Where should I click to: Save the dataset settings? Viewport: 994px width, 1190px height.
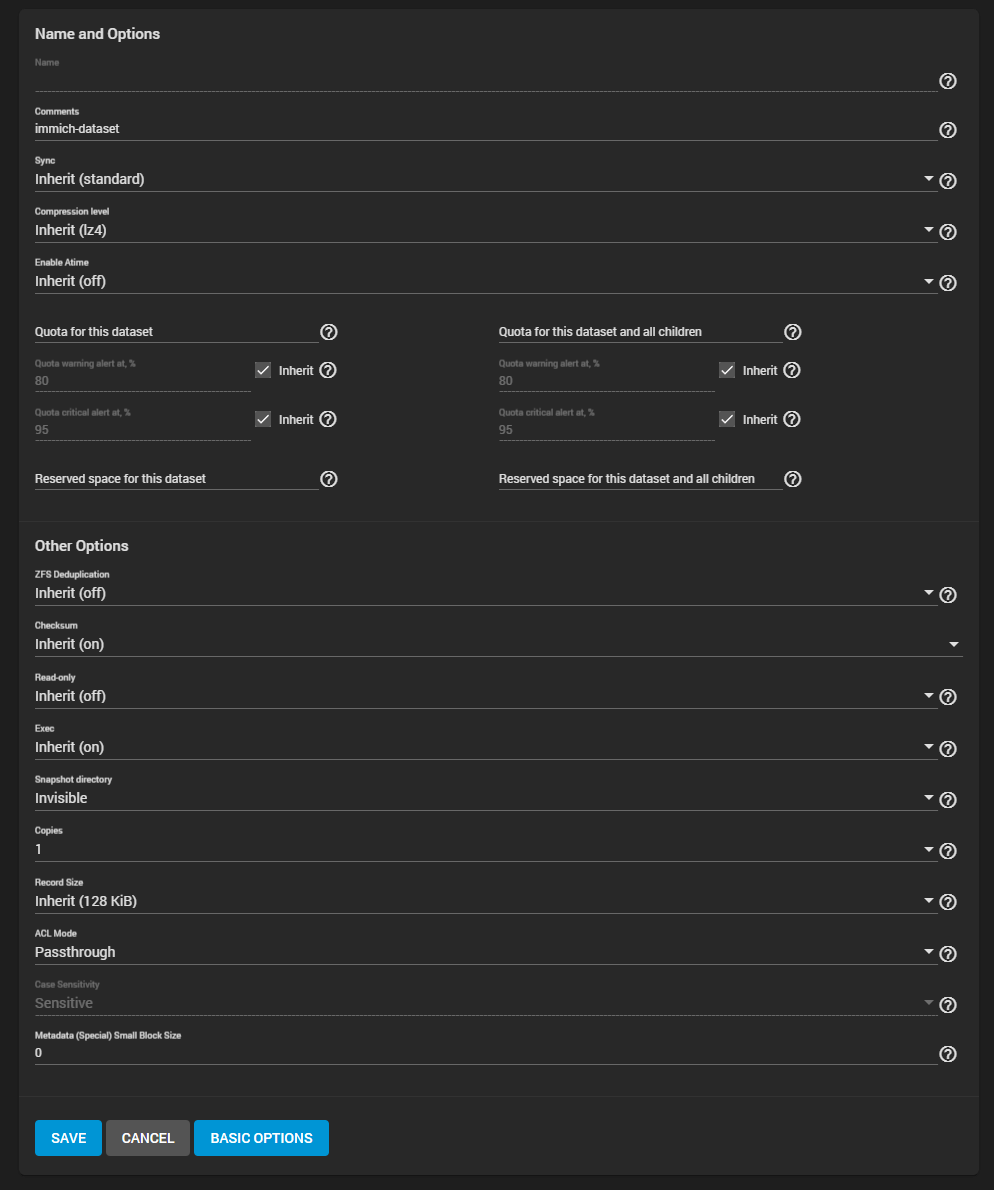point(67,1137)
